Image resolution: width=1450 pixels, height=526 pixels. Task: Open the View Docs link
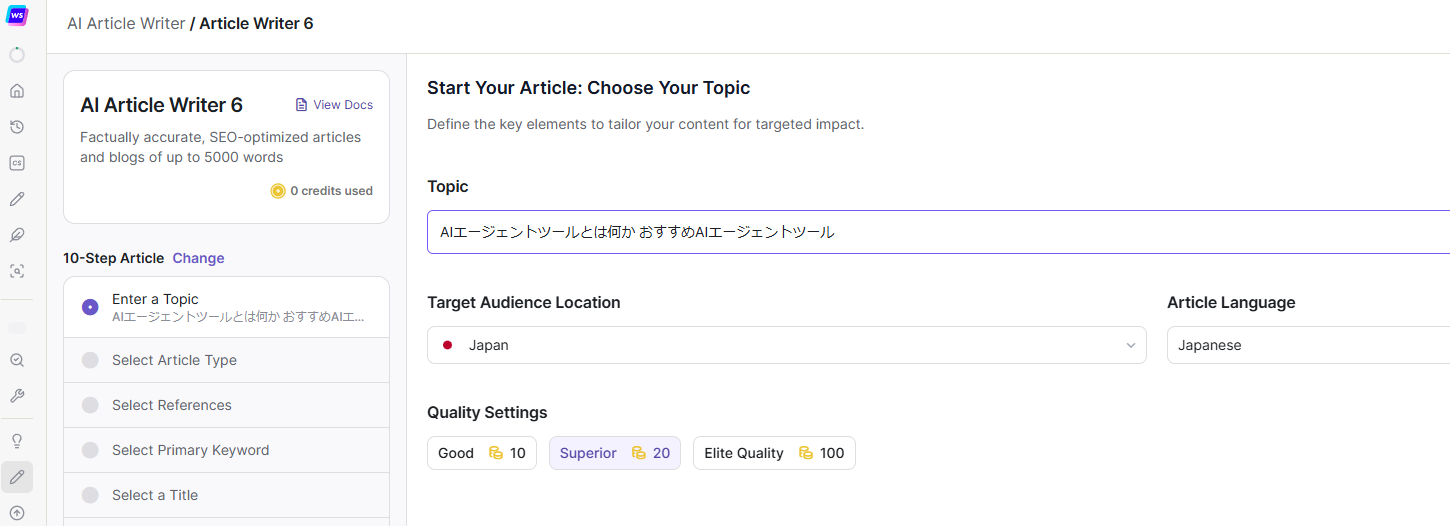click(x=334, y=105)
